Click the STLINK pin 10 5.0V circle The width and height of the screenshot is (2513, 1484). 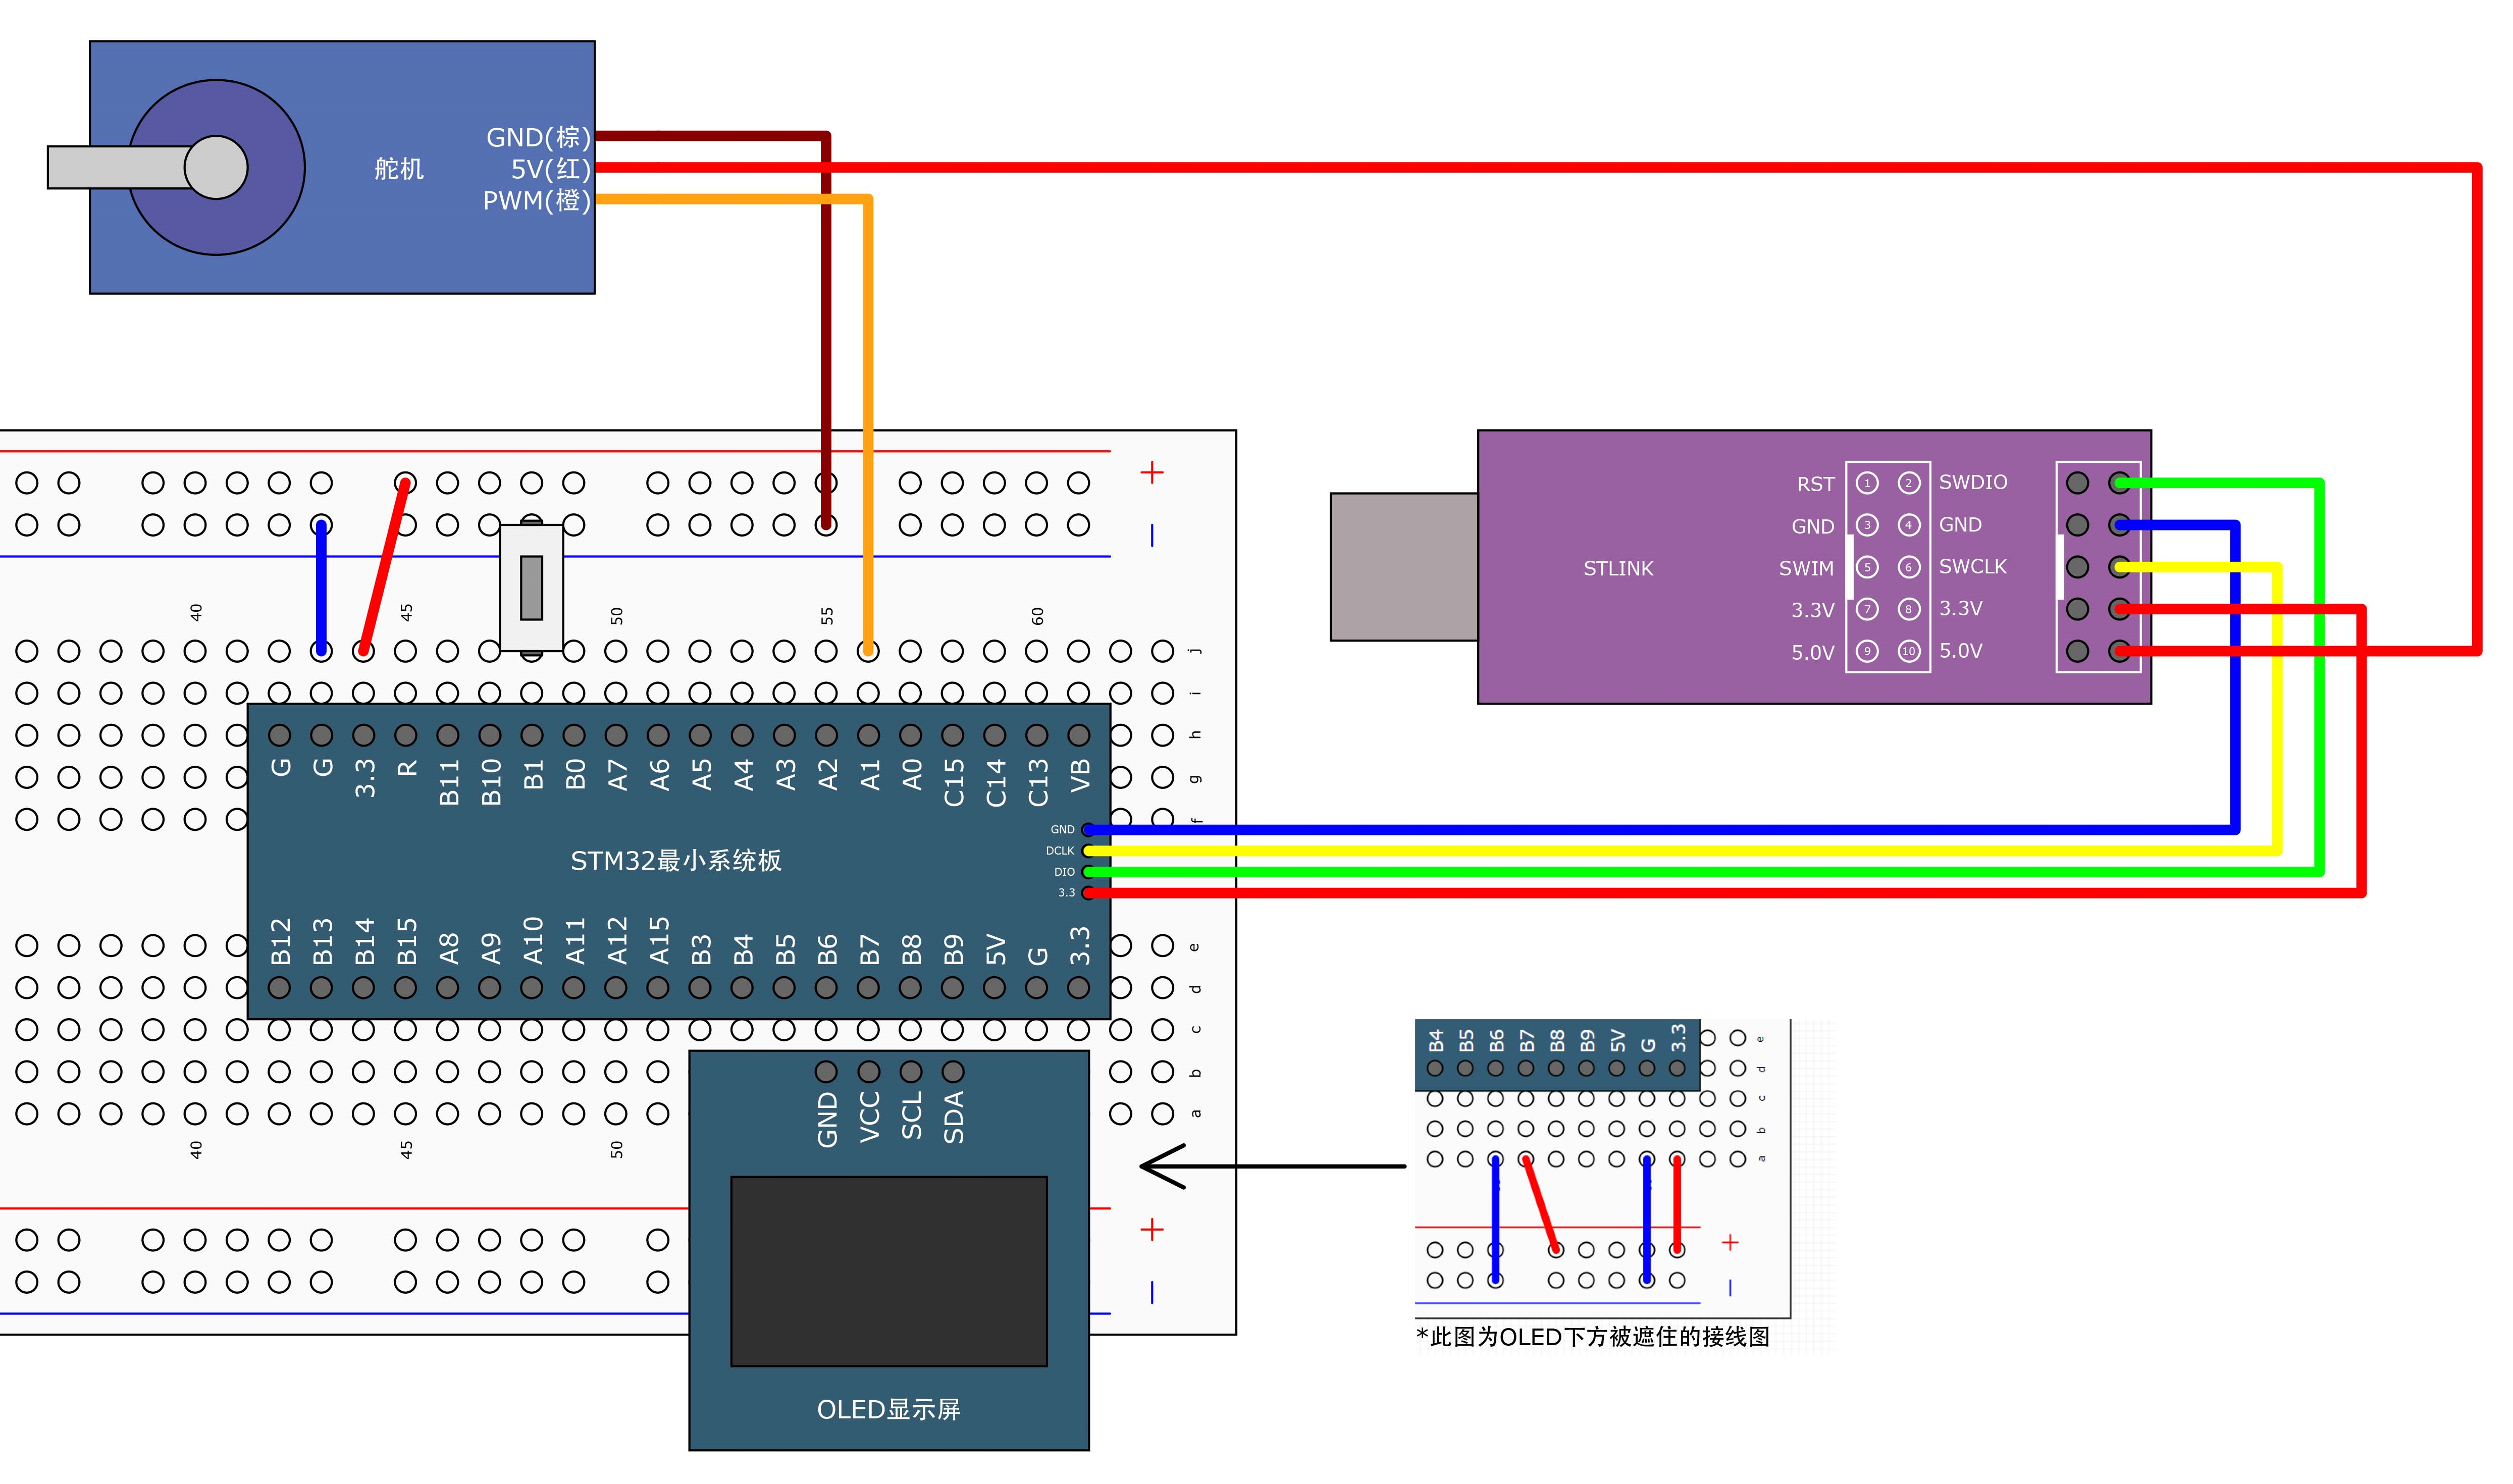(x=1908, y=651)
